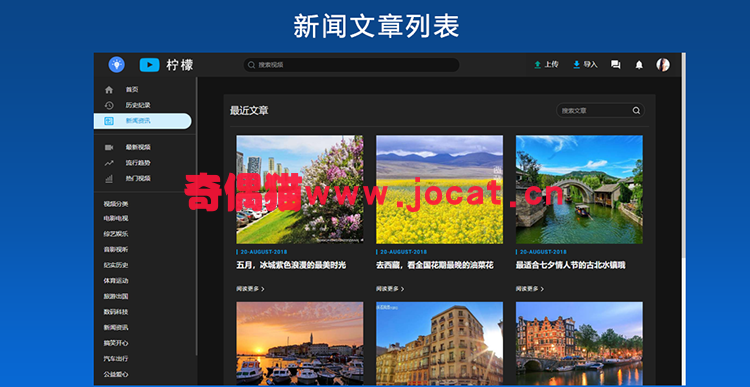
Task: Open the Amsterdam canal houses image
Action: point(579,343)
